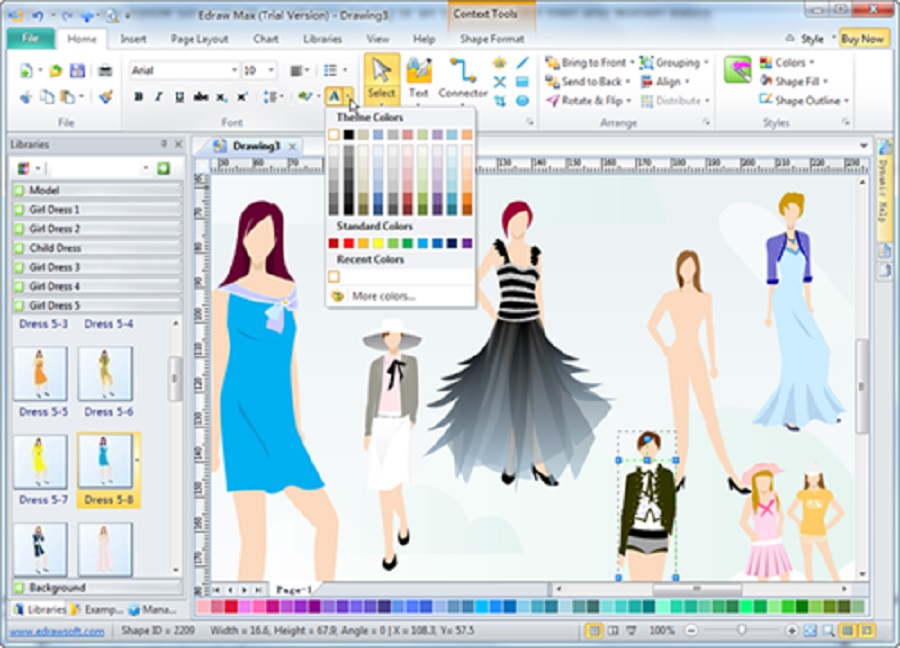This screenshot has height=648, width=900.
Task: Pick red from Standard Colors row
Action: point(348,243)
